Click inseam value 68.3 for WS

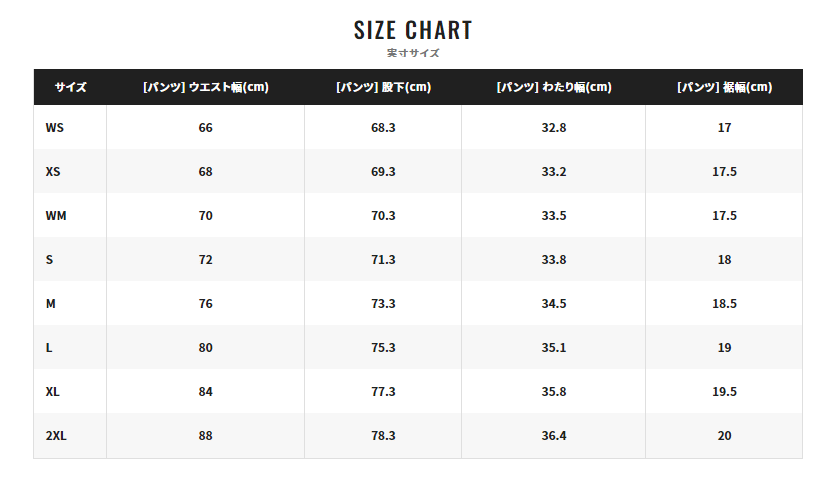click(383, 127)
